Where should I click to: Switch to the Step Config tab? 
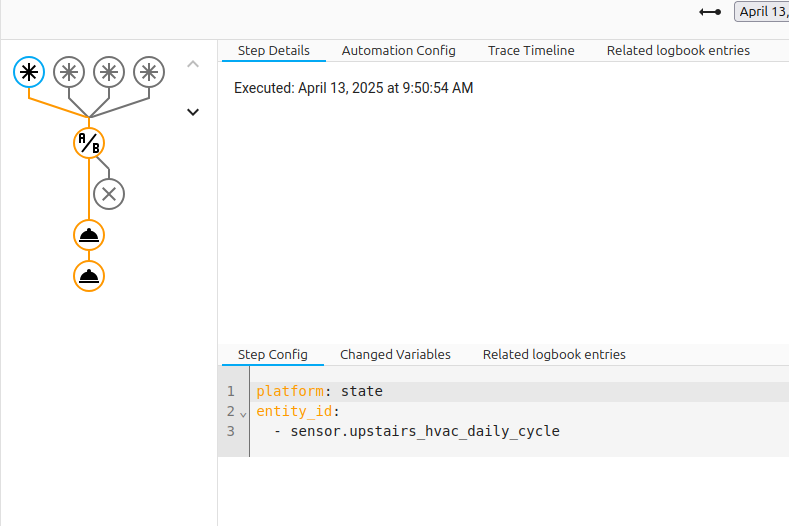point(273,354)
